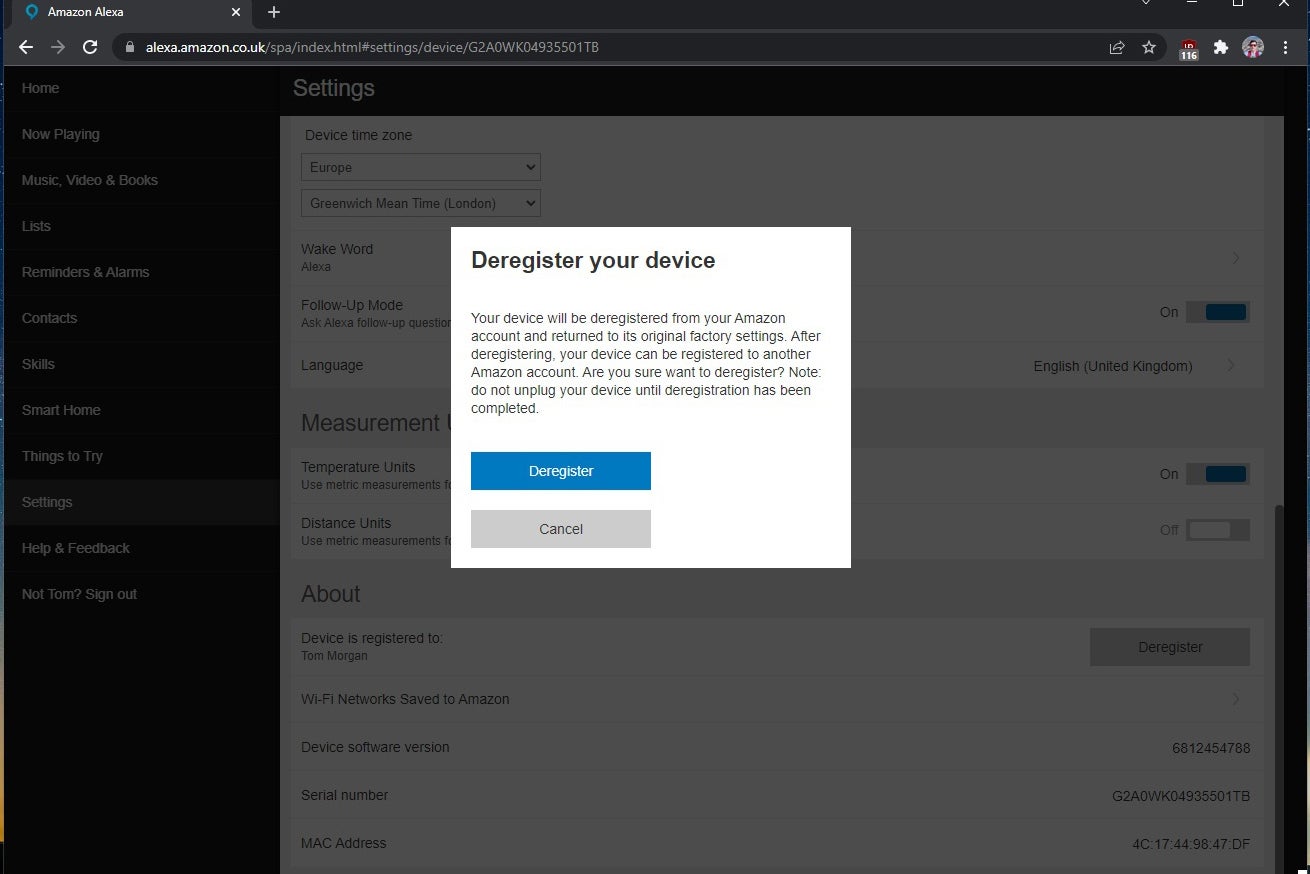
Task: Reload the page with the refresh icon
Action: (90, 47)
